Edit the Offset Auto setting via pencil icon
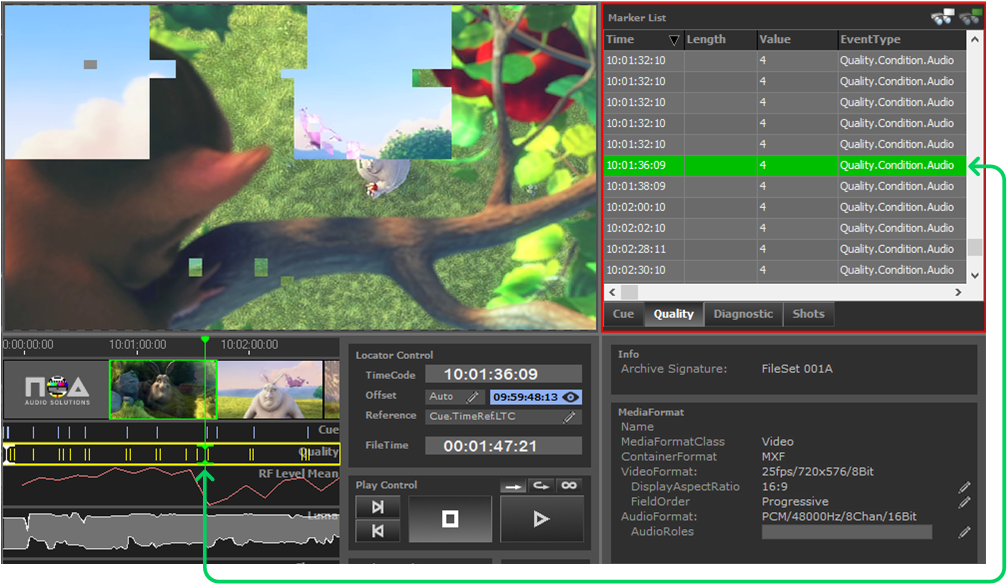The height and width of the screenshot is (584, 1007). [472, 397]
